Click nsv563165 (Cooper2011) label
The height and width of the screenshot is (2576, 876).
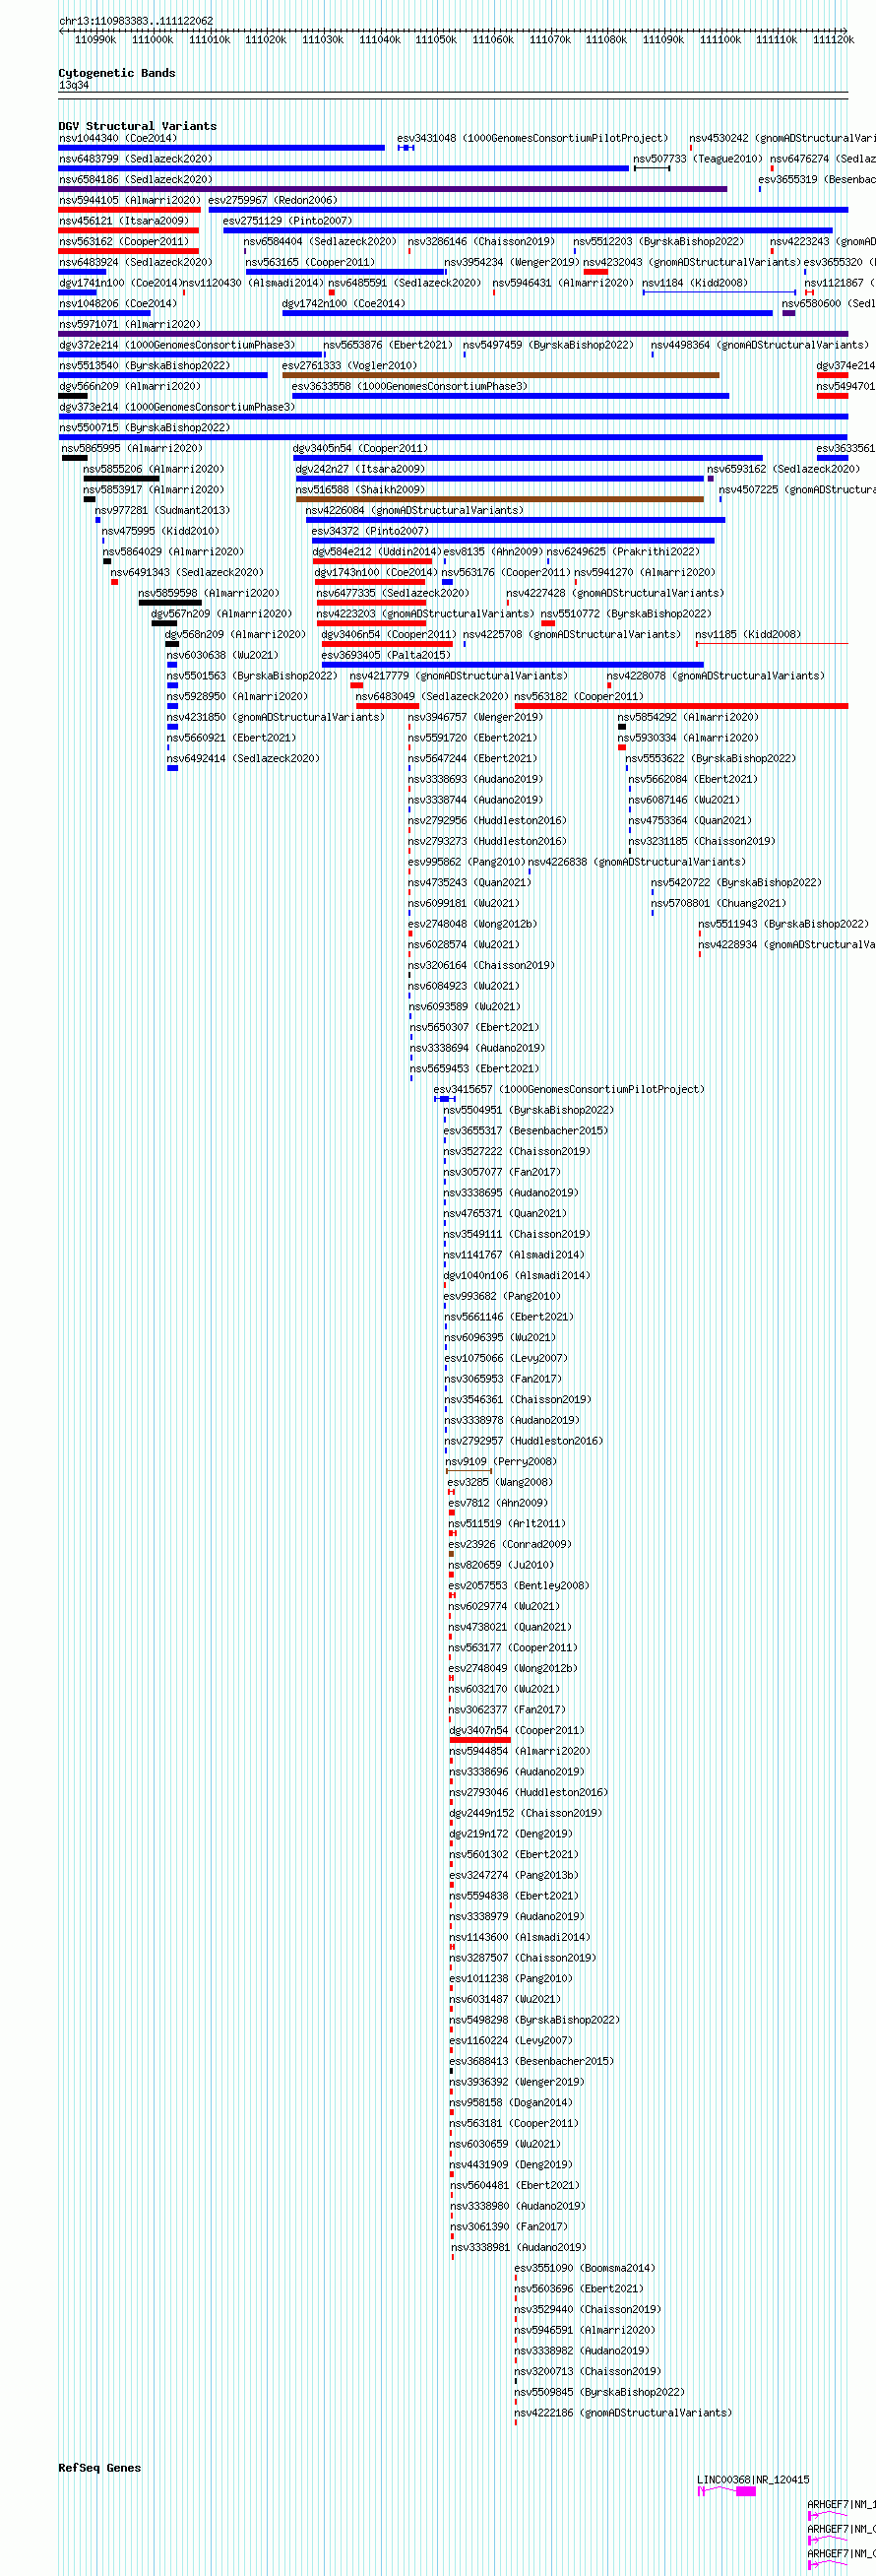pos(310,262)
